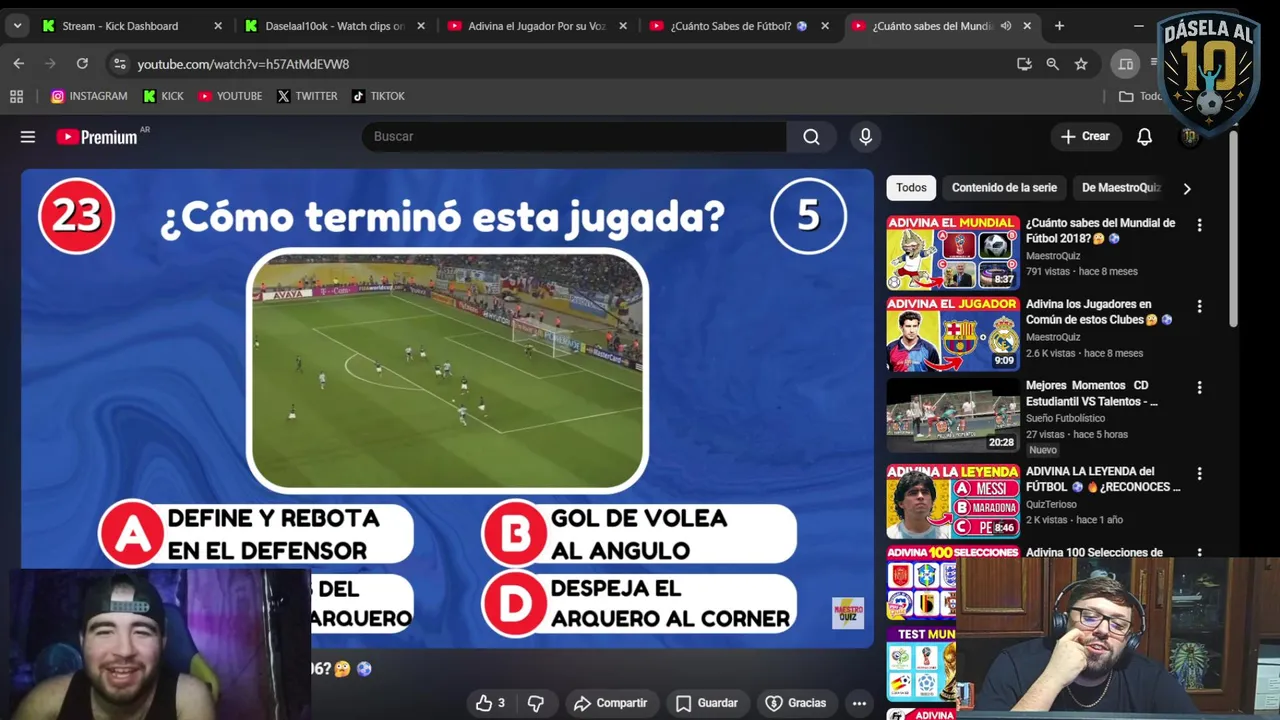Go to YouTube Premium home logo

97,137
